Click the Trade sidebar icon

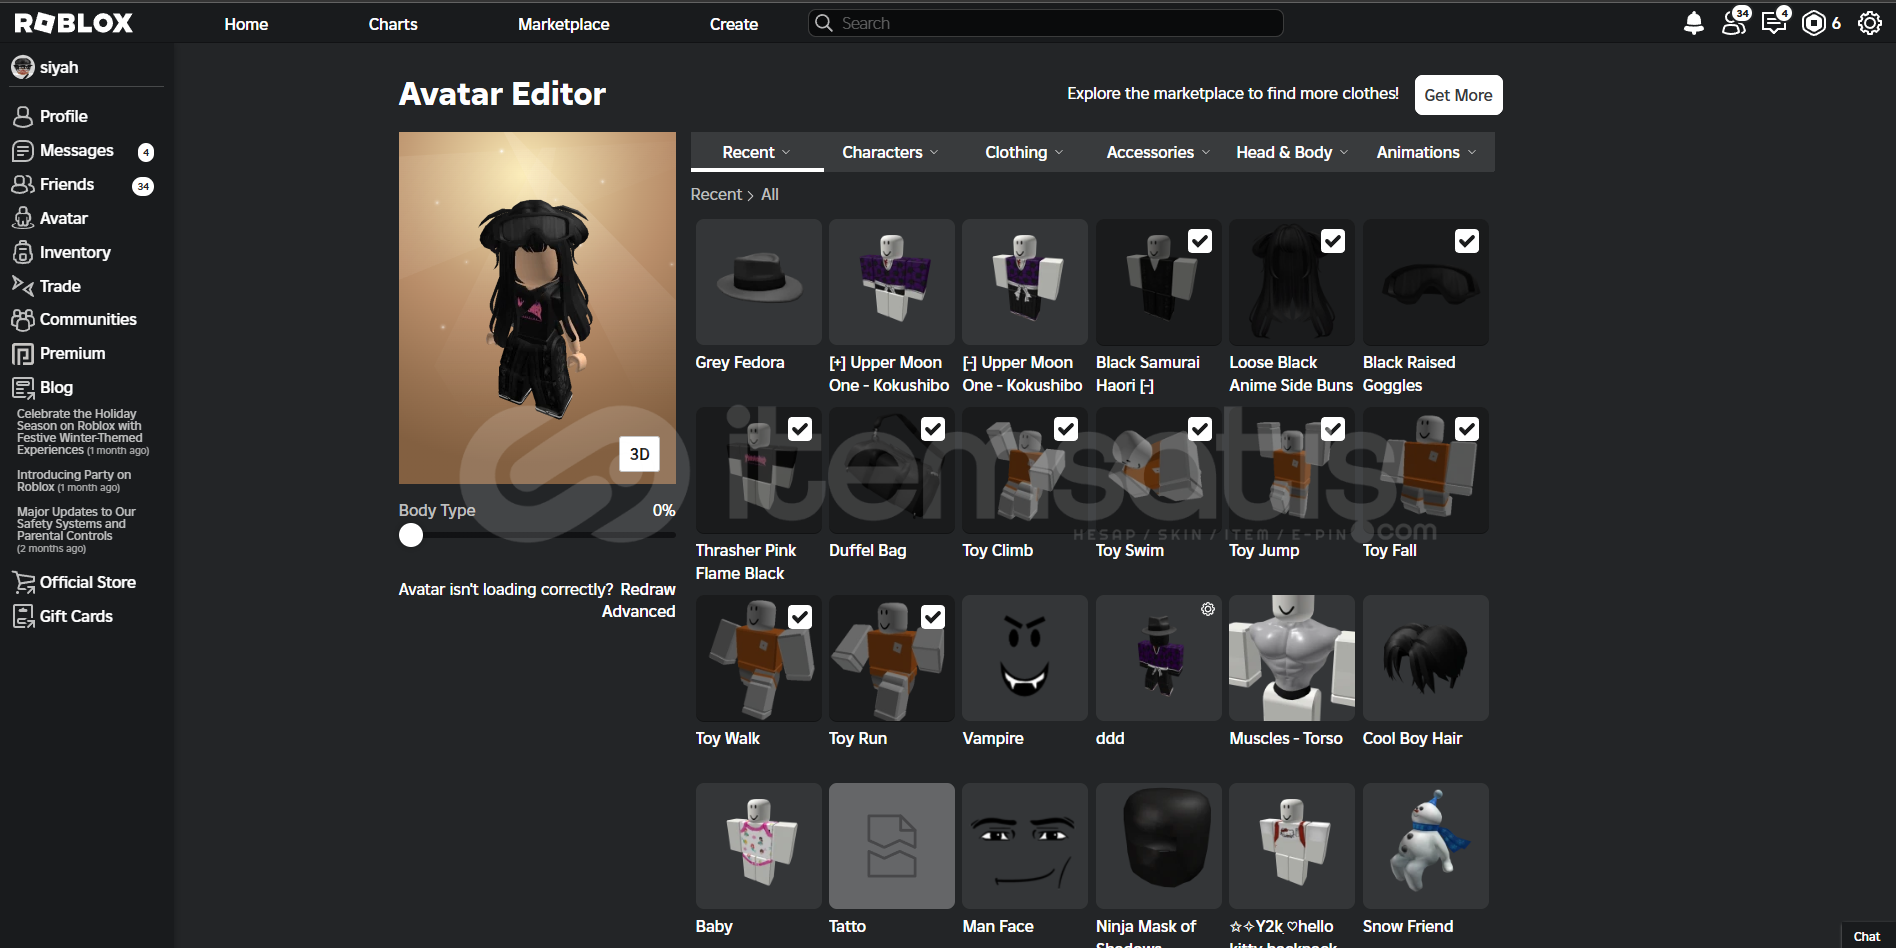(x=23, y=286)
